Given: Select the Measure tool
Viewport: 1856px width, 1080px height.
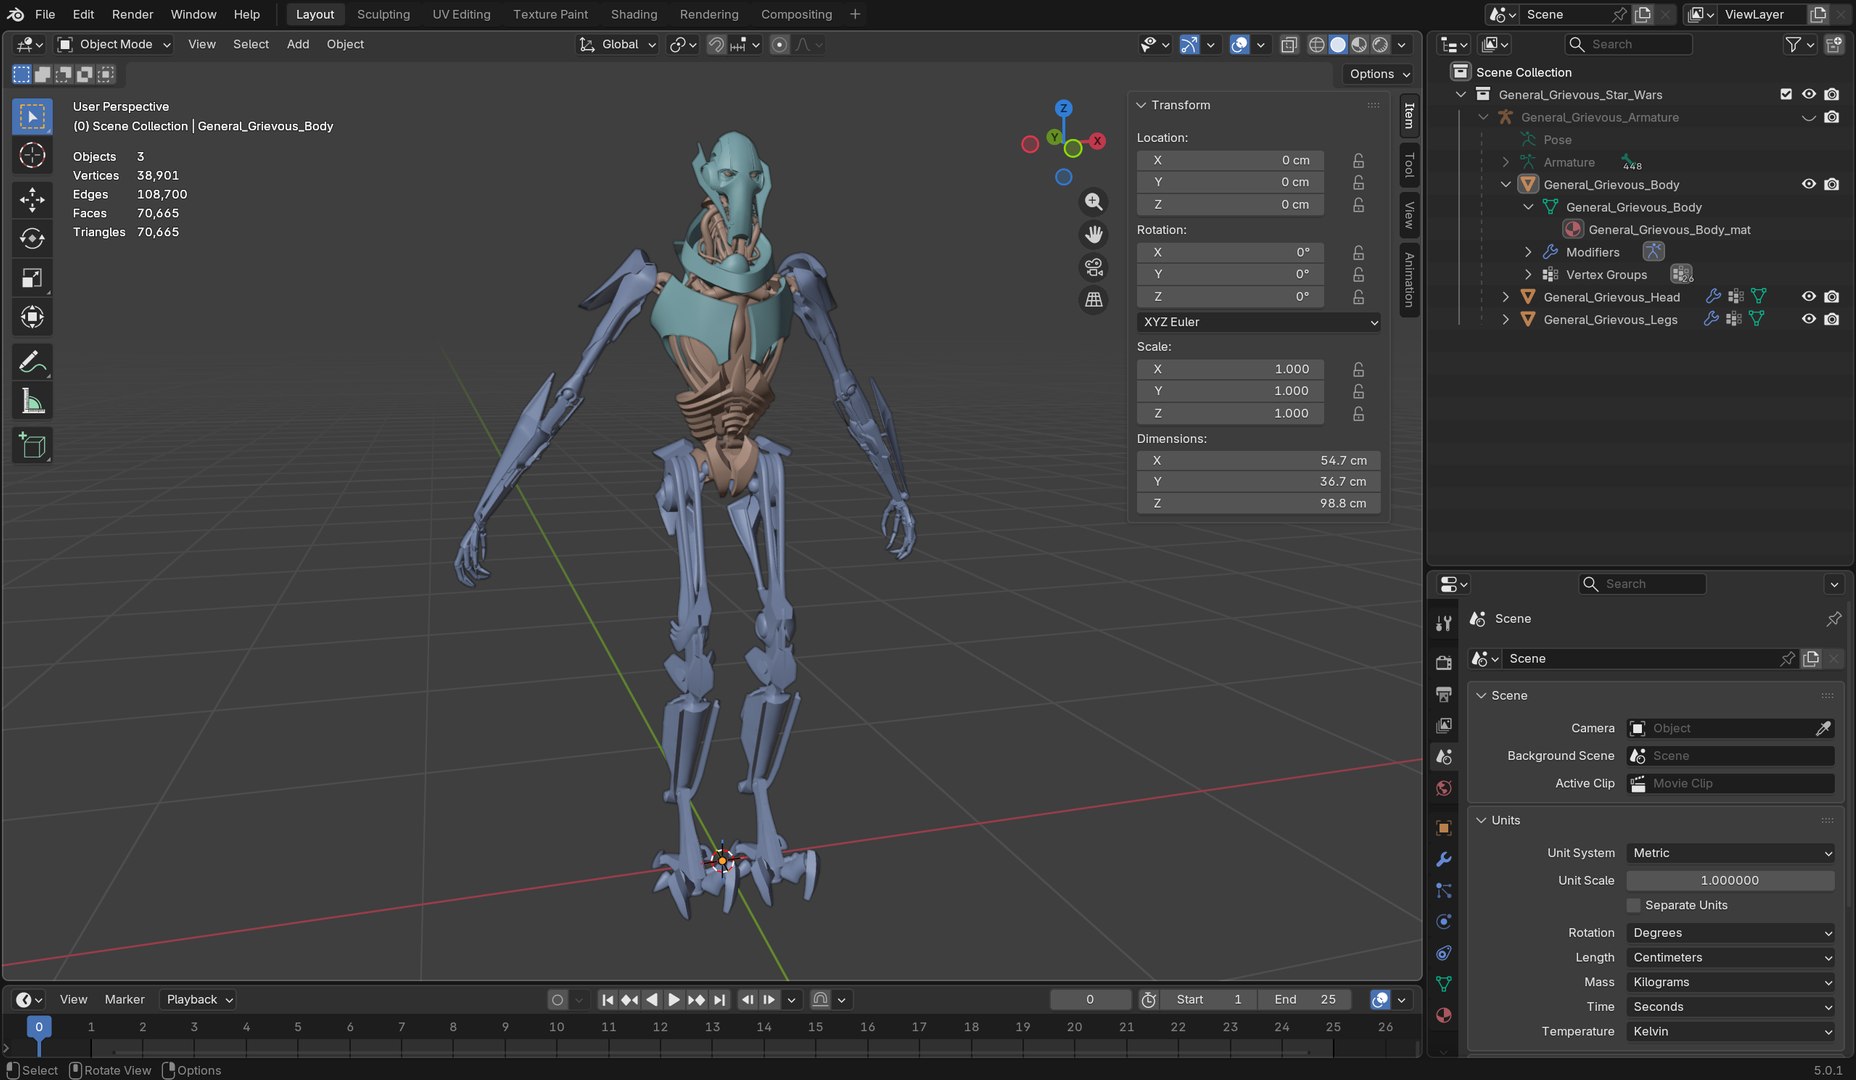Looking at the screenshot, I should [x=32, y=402].
